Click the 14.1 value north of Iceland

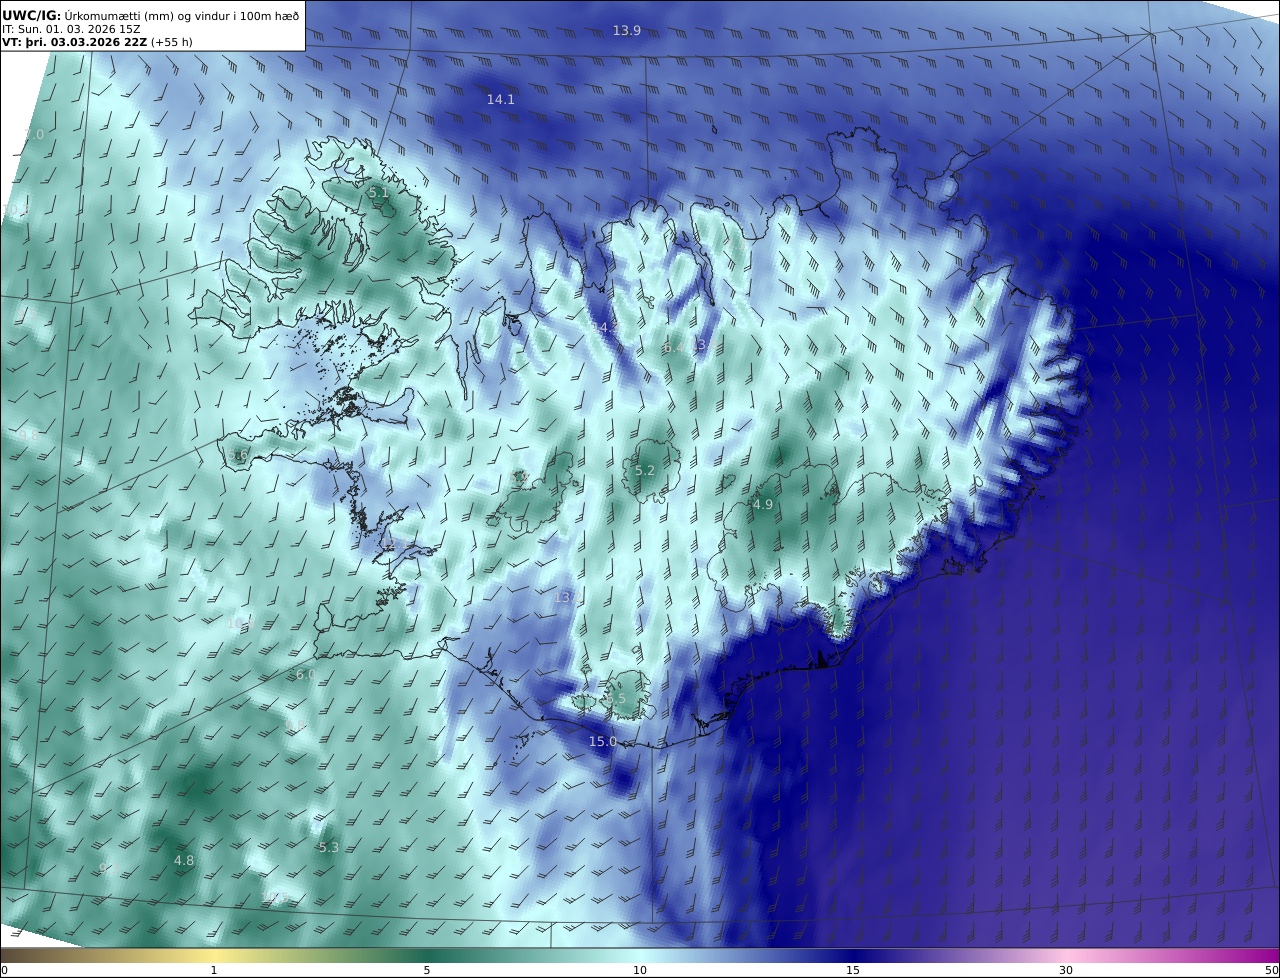(500, 99)
